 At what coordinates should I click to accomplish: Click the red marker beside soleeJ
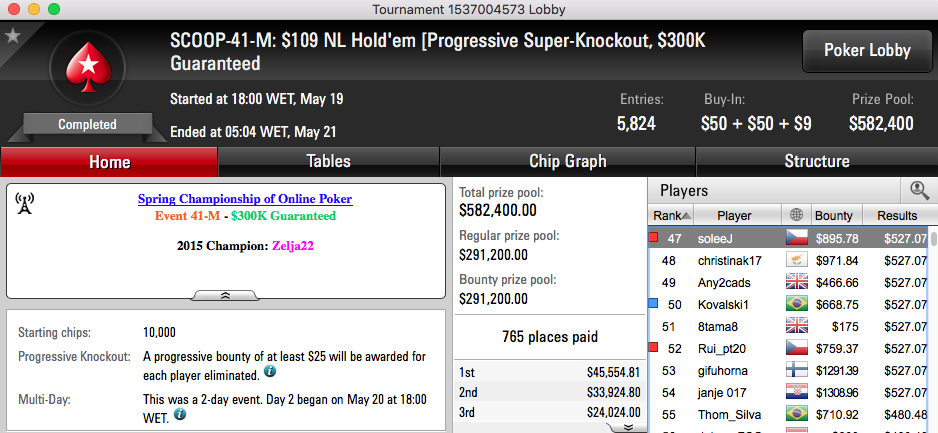pos(654,237)
